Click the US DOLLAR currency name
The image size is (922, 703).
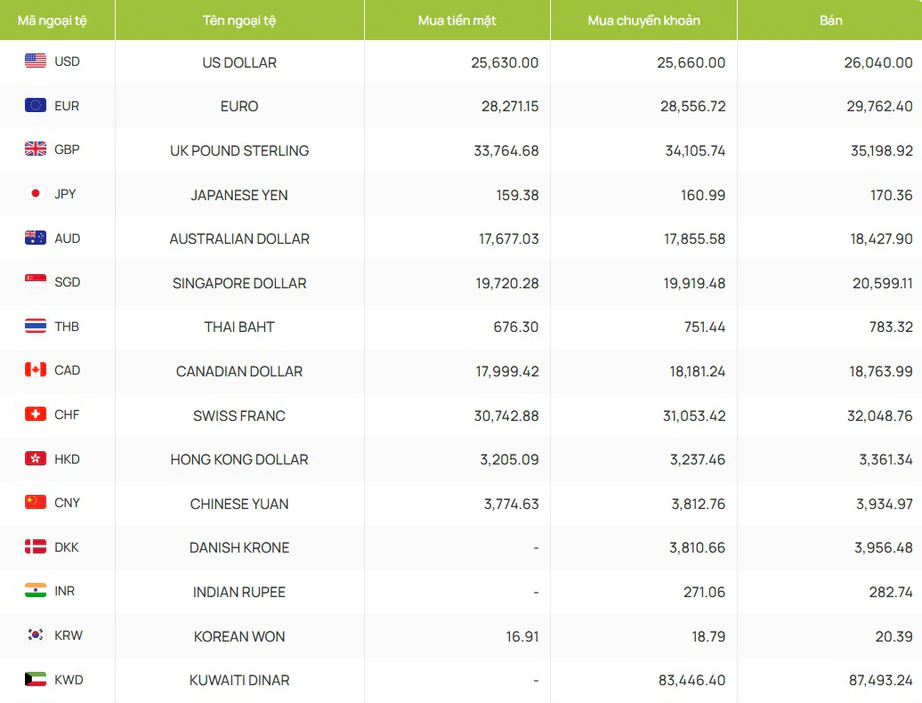click(x=239, y=62)
